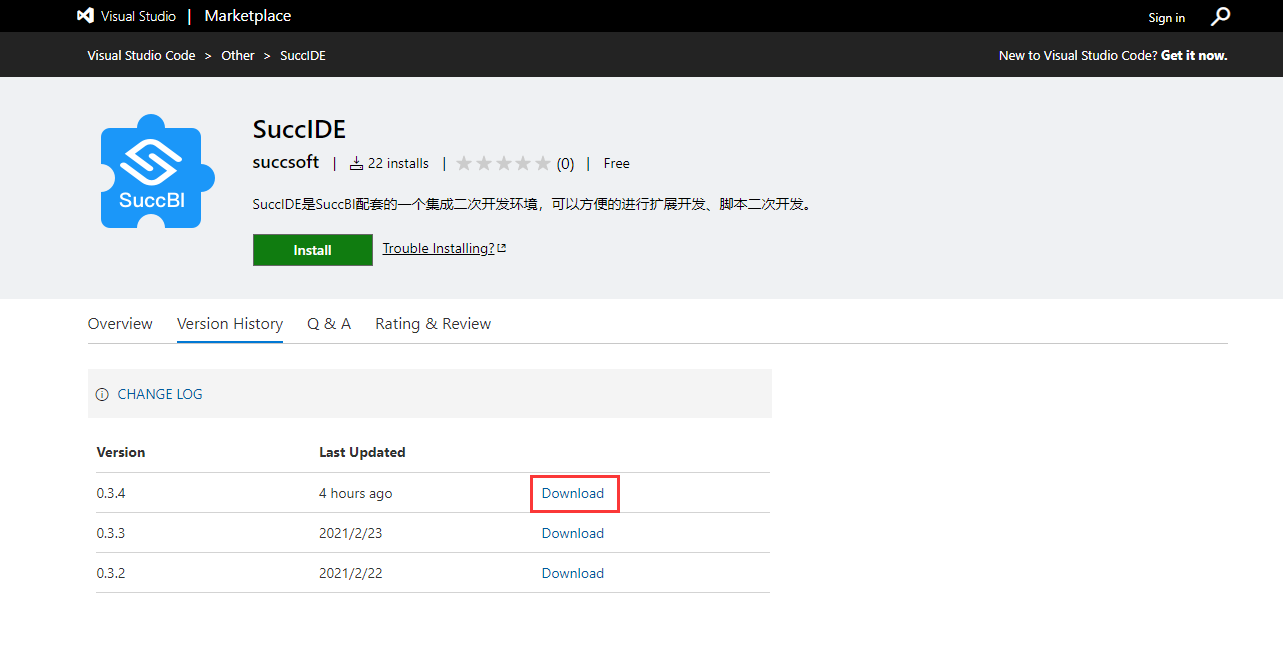Viewport: 1283px width, 652px height.
Task: Download version 0.3.2
Action: click(573, 573)
